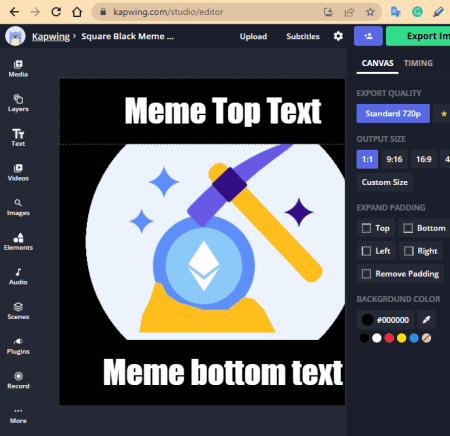
Task: Bookmark this page with star icon
Action: (370, 12)
